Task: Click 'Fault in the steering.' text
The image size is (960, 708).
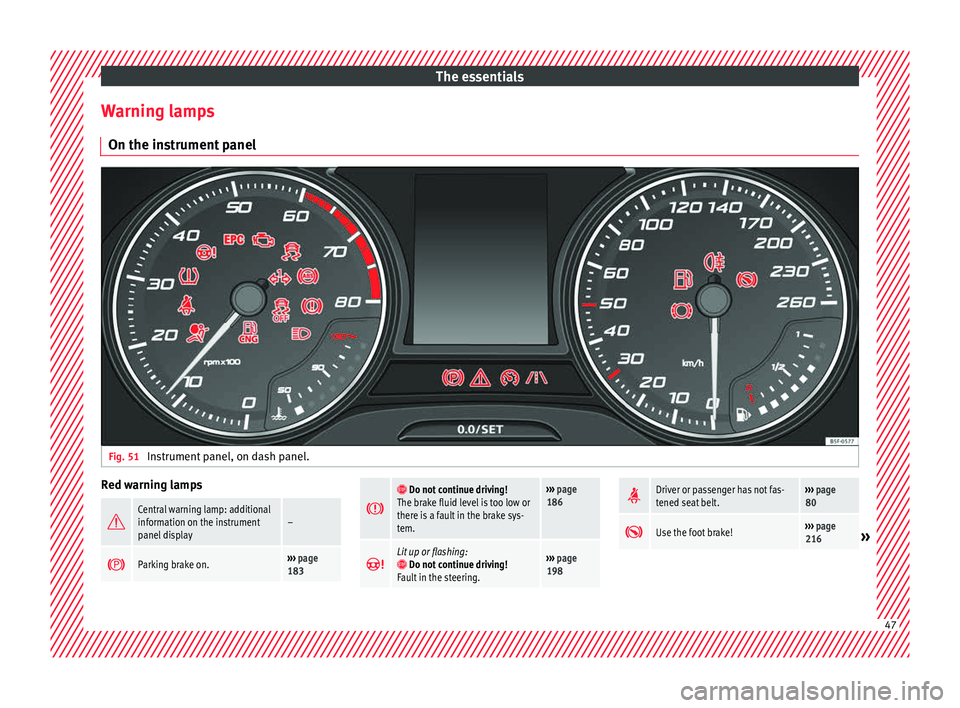Action: click(x=438, y=577)
